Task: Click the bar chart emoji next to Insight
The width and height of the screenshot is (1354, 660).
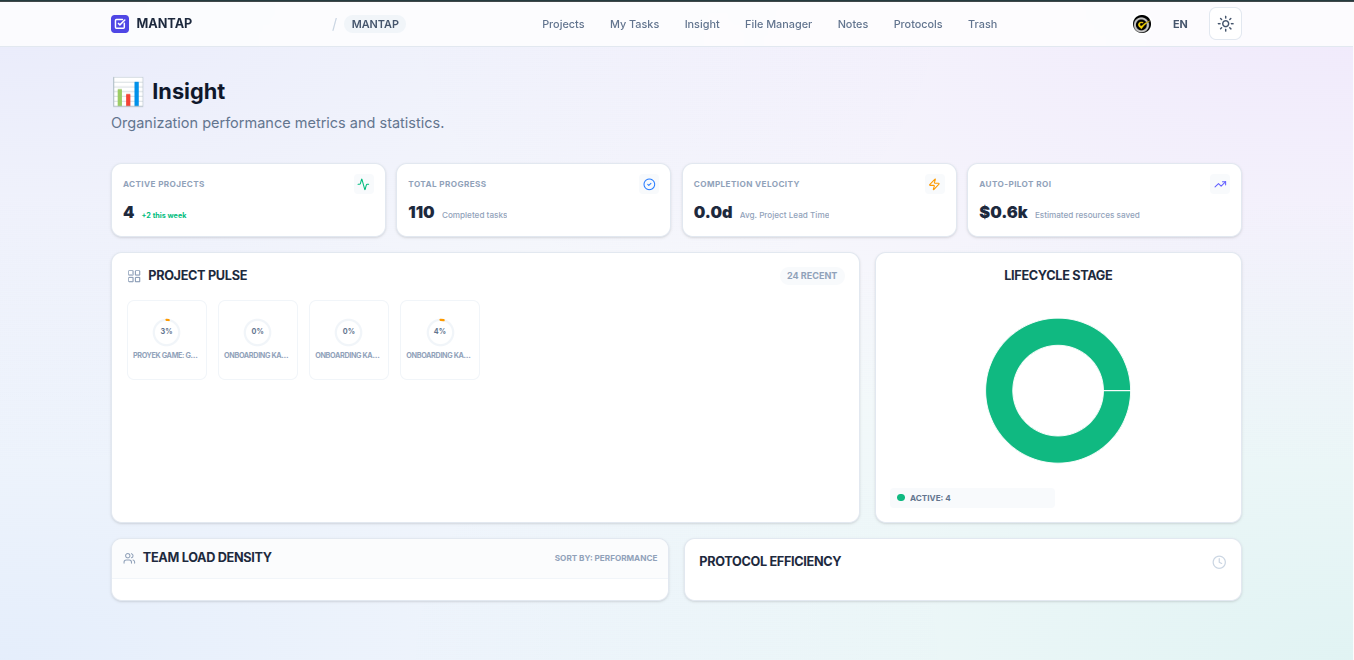Action: click(127, 92)
